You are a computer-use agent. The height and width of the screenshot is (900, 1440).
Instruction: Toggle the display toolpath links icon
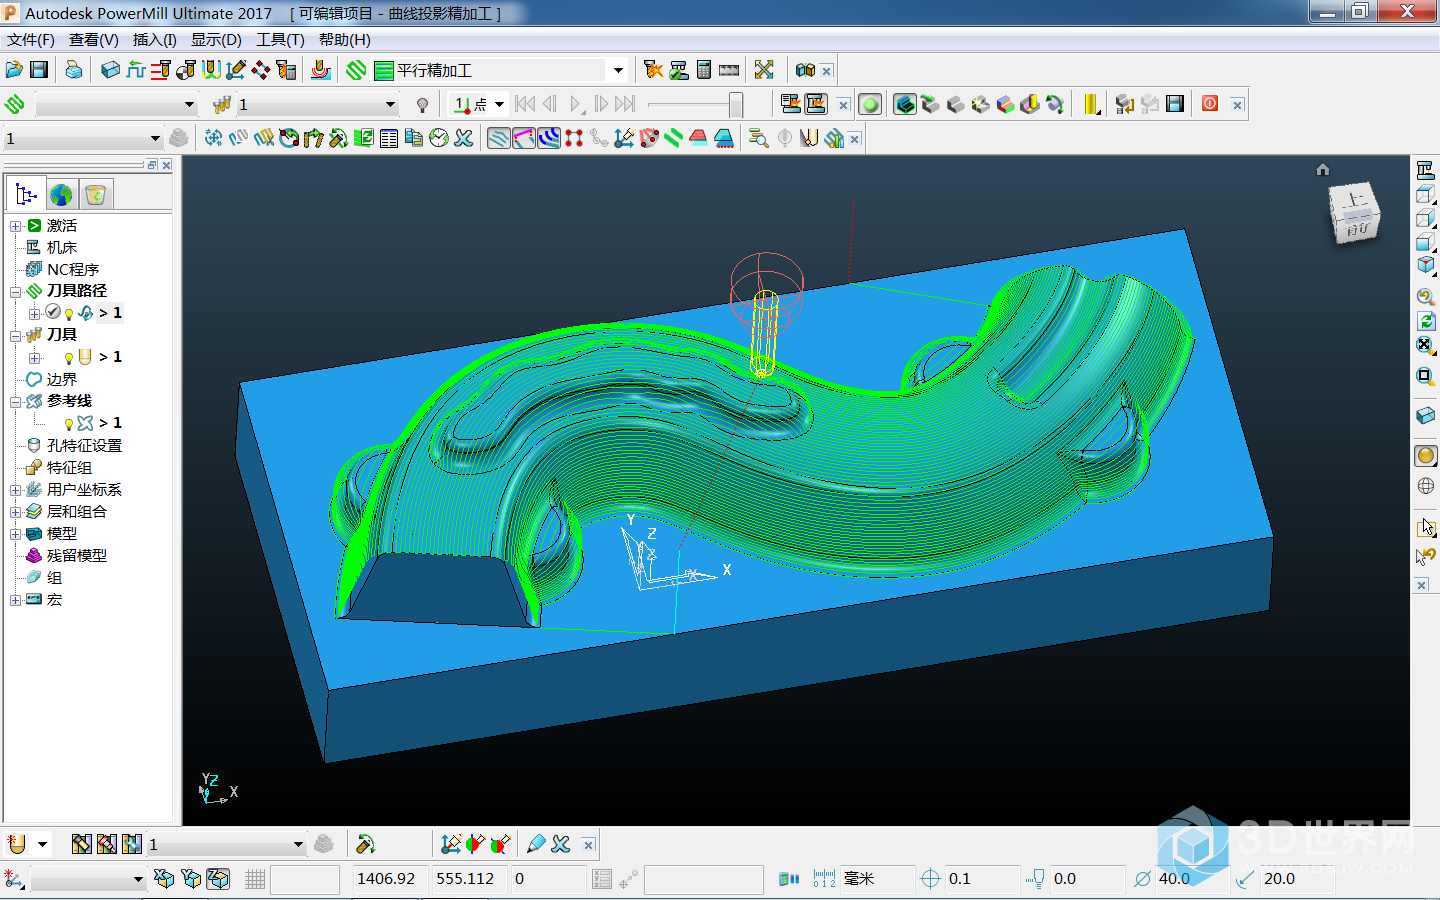[524, 138]
